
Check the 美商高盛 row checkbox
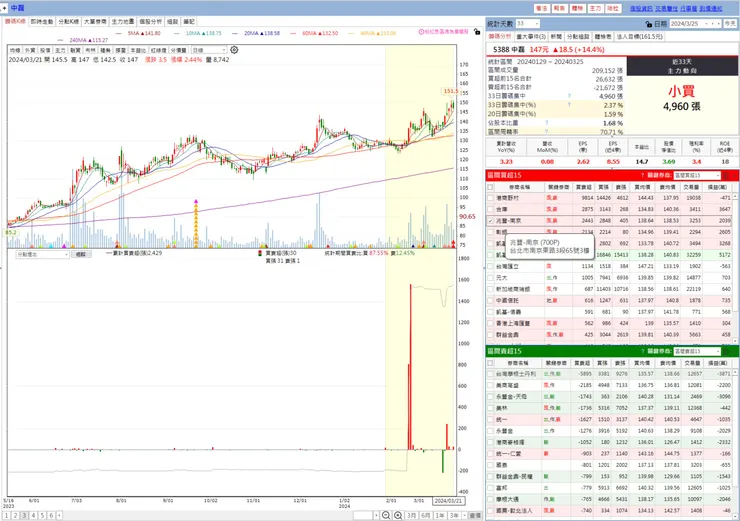[x=490, y=385]
